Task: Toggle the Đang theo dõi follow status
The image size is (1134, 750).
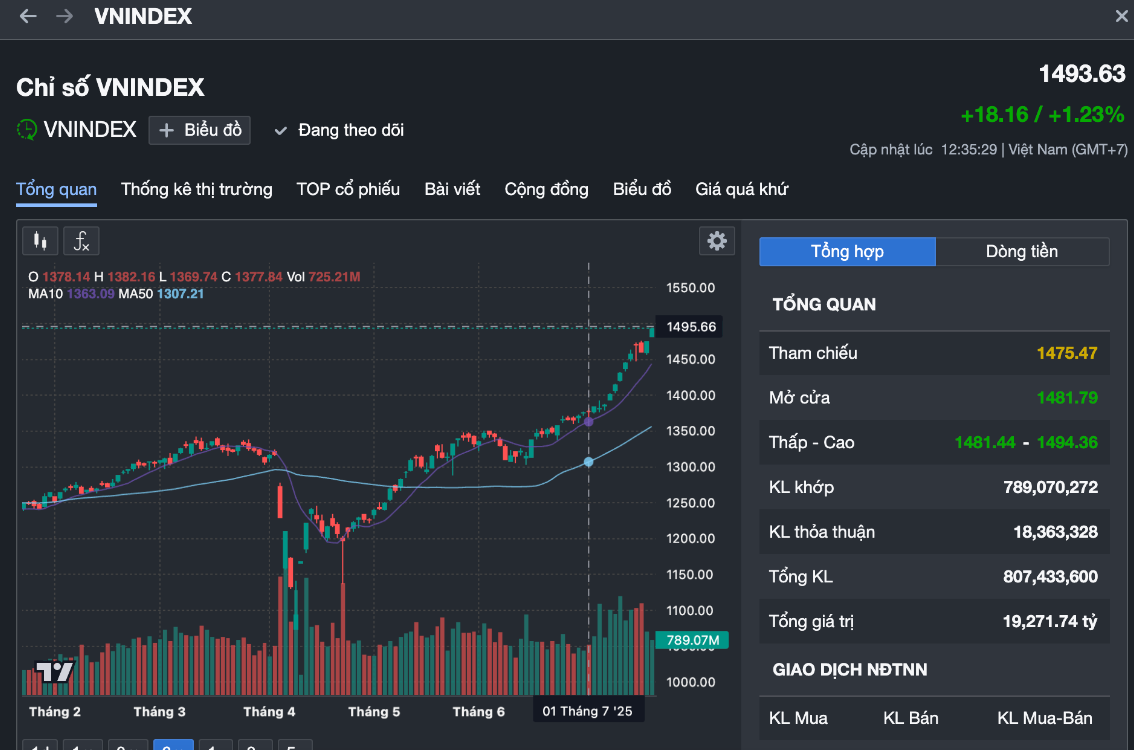Action: (x=339, y=130)
